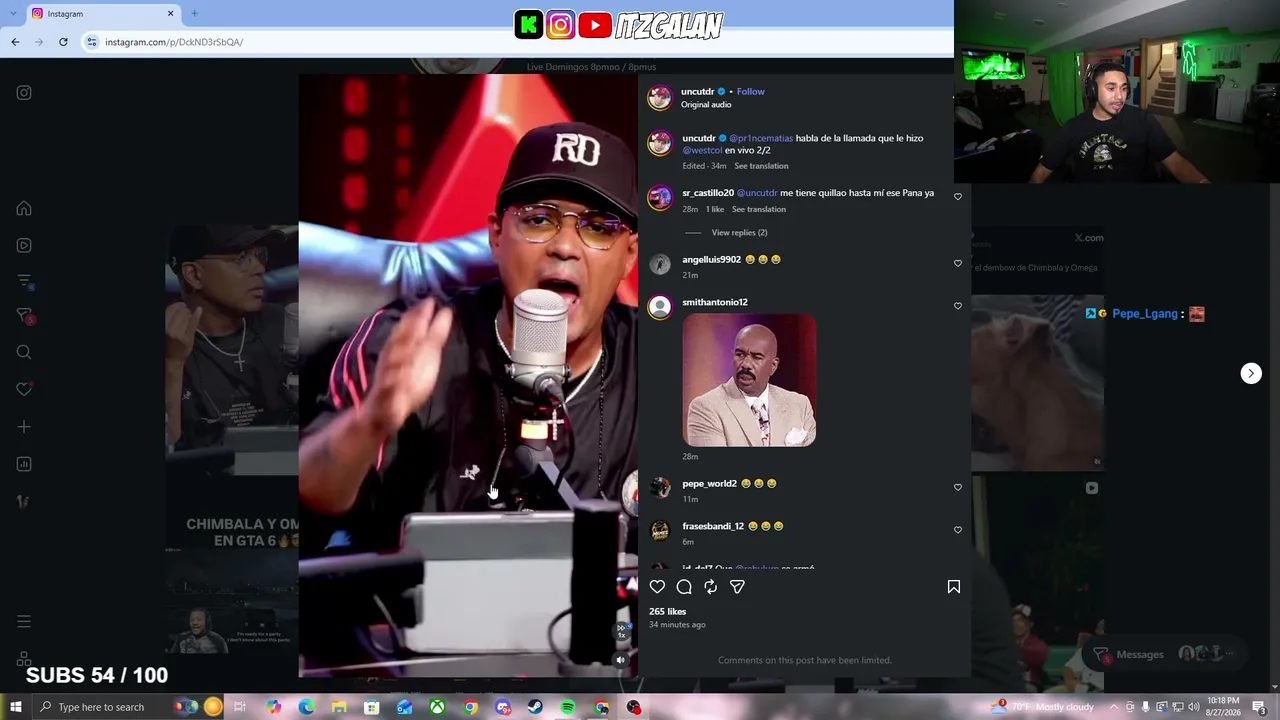Create a new post with the plus icon

tap(24, 427)
